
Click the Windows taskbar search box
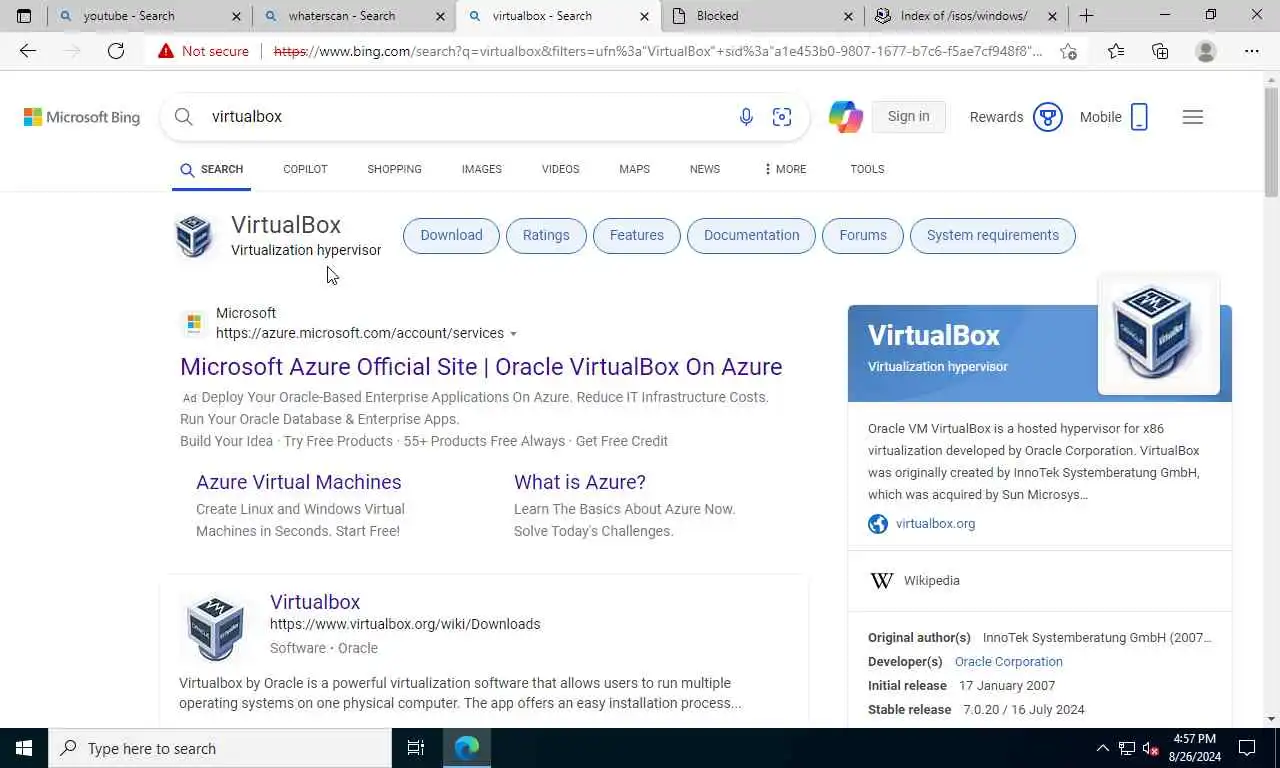[219, 748]
